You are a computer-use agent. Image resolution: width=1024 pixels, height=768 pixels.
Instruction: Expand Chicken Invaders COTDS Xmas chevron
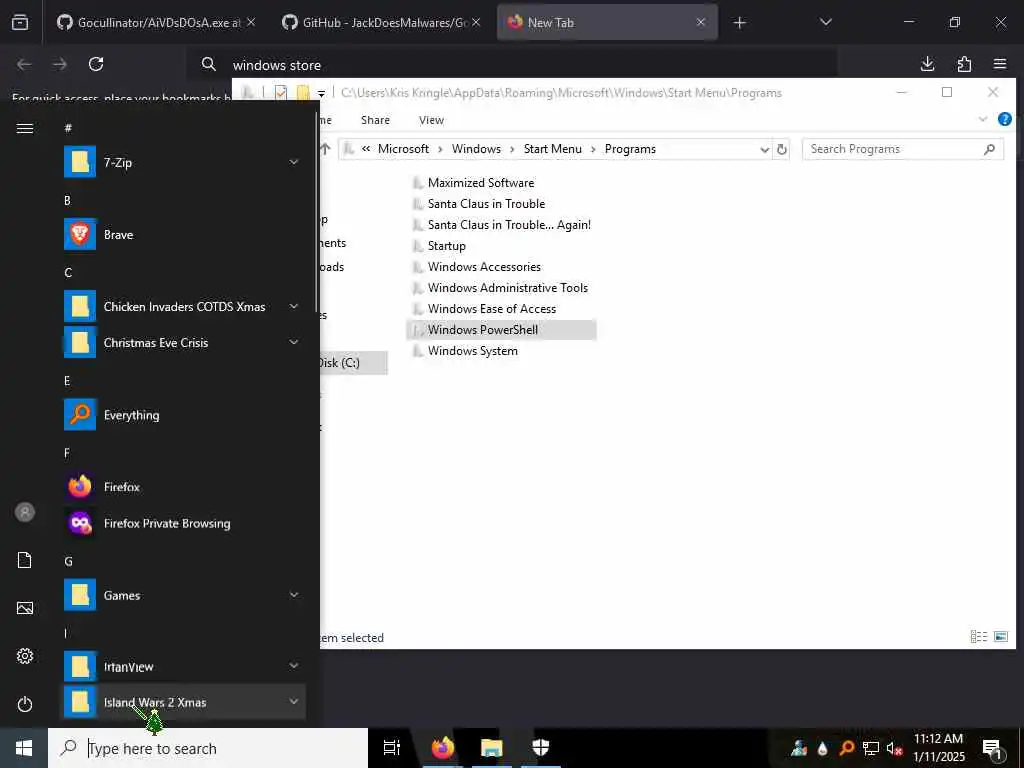click(x=294, y=306)
